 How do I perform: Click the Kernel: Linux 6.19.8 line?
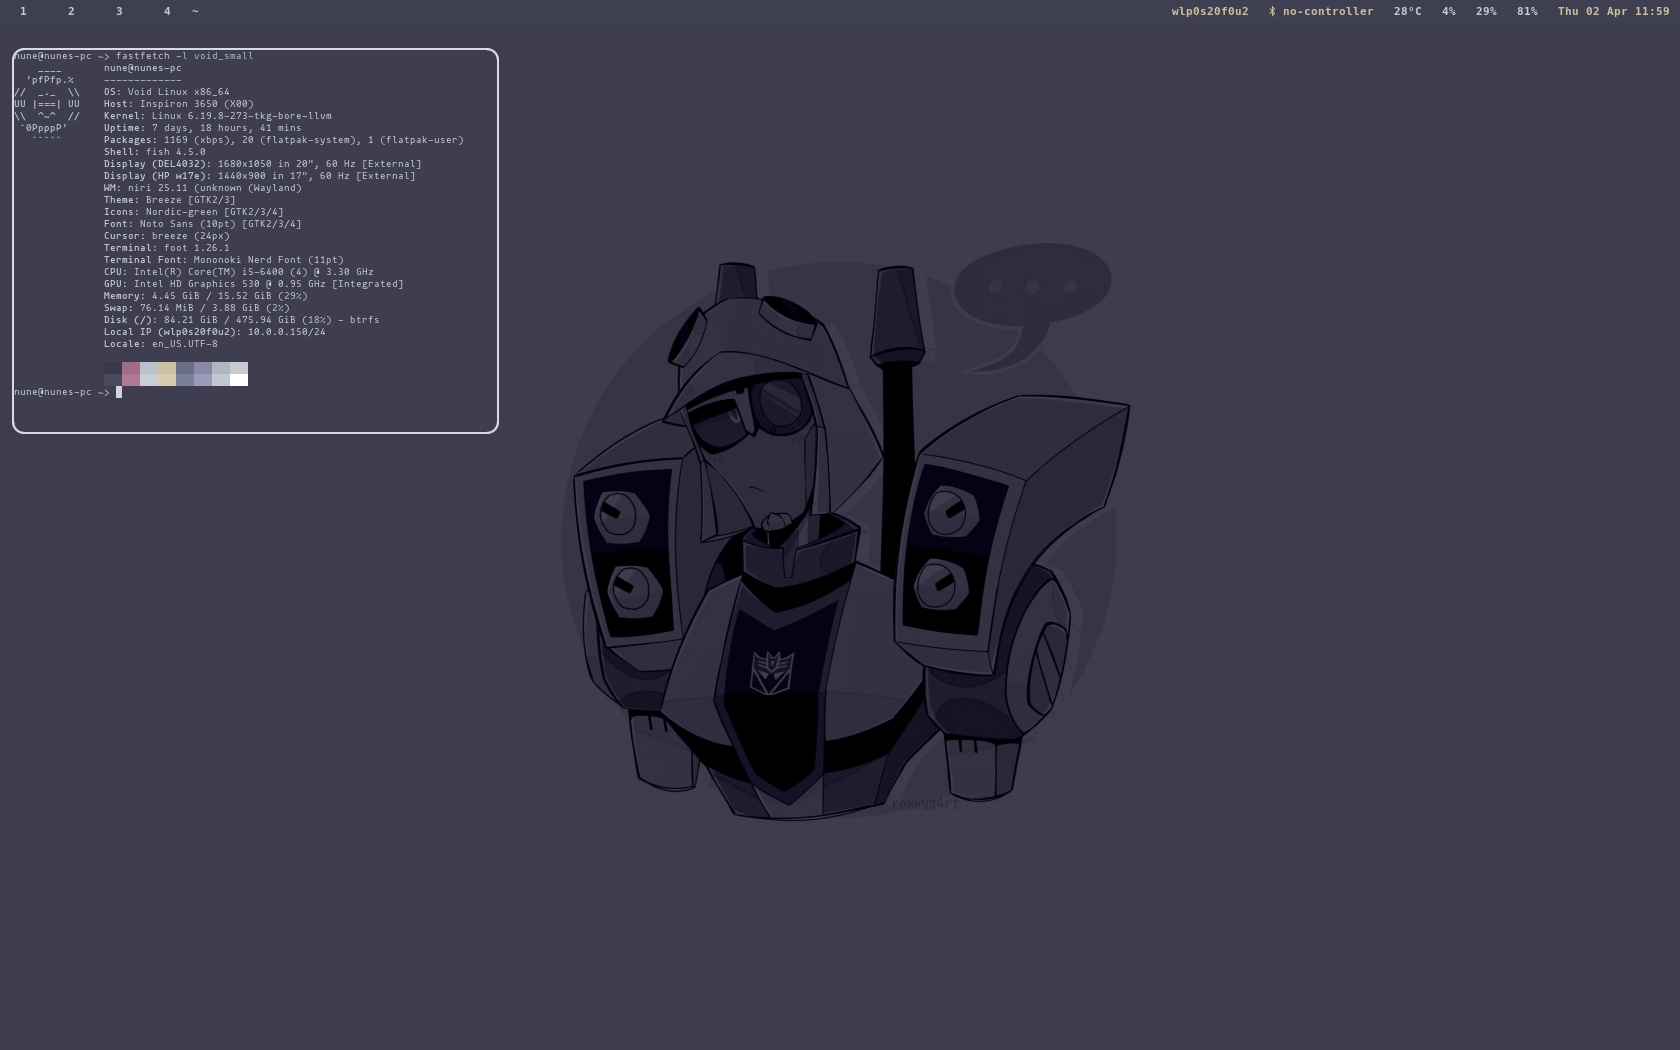[x=218, y=116]
